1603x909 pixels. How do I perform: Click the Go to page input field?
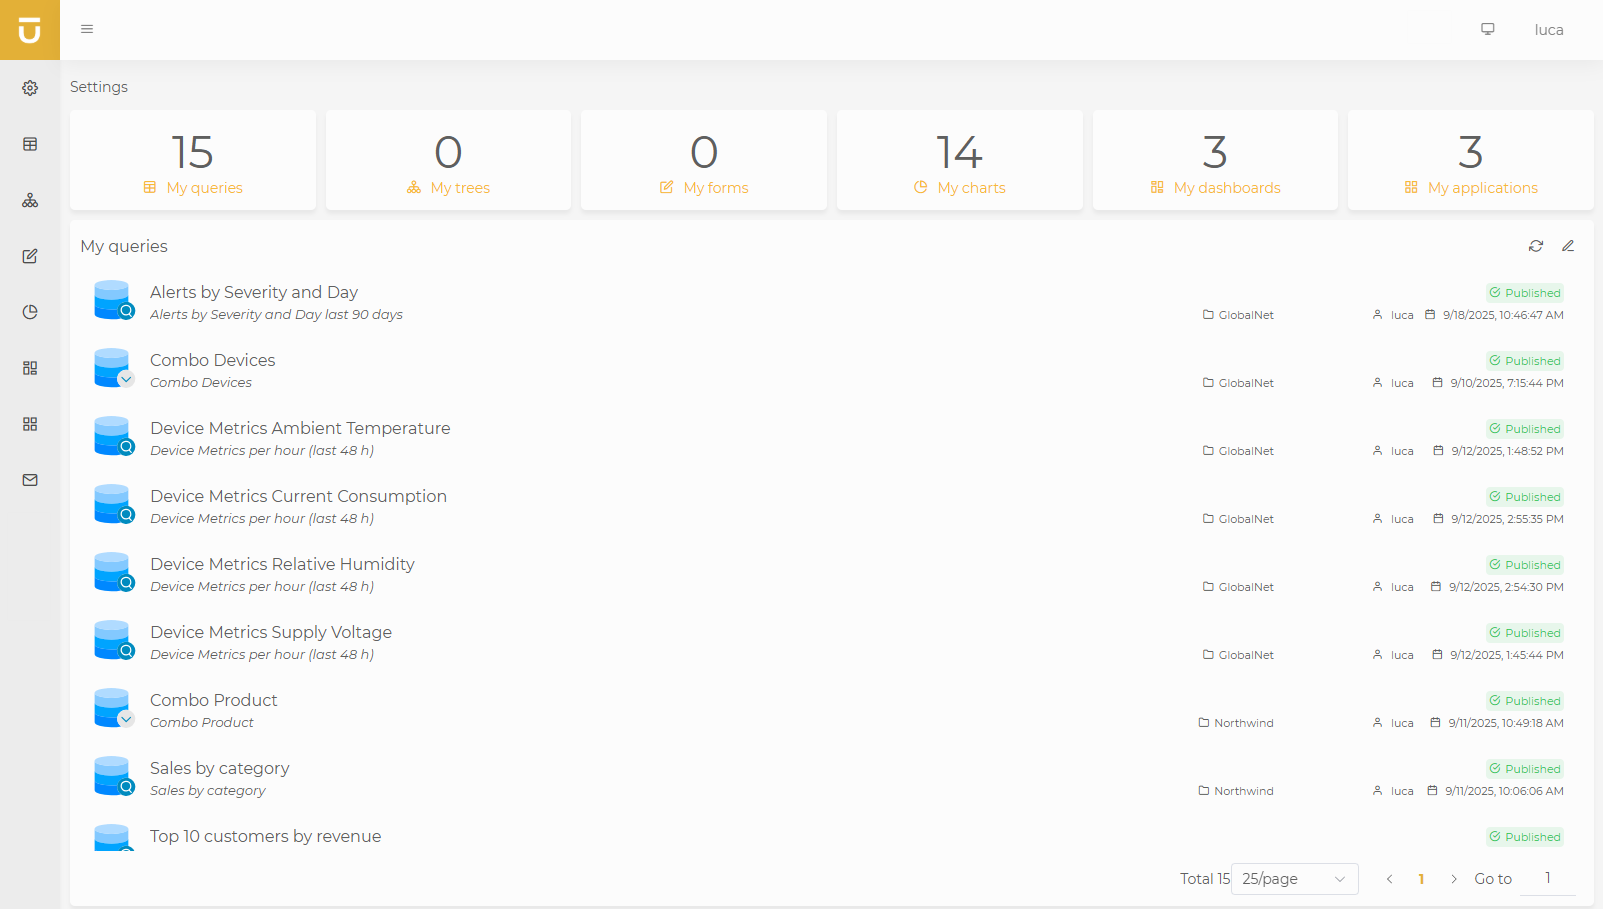[x=1546, y=878]
